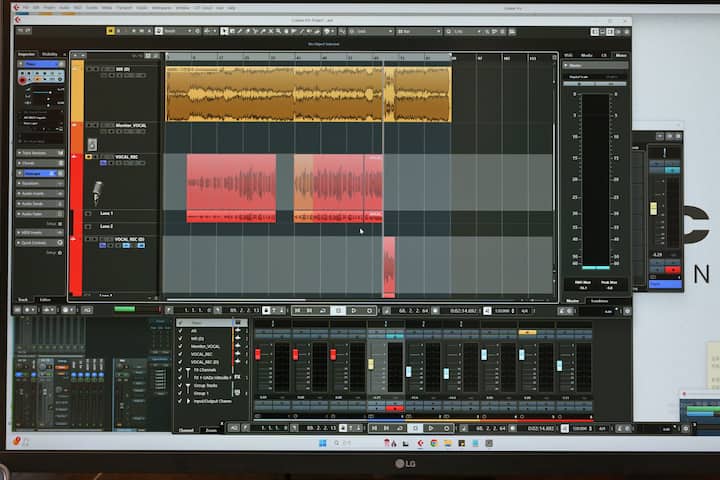Viewport: 720px width, 480px height.
Task: Open the Chrome icon in the taskbar
Action: 433,442
